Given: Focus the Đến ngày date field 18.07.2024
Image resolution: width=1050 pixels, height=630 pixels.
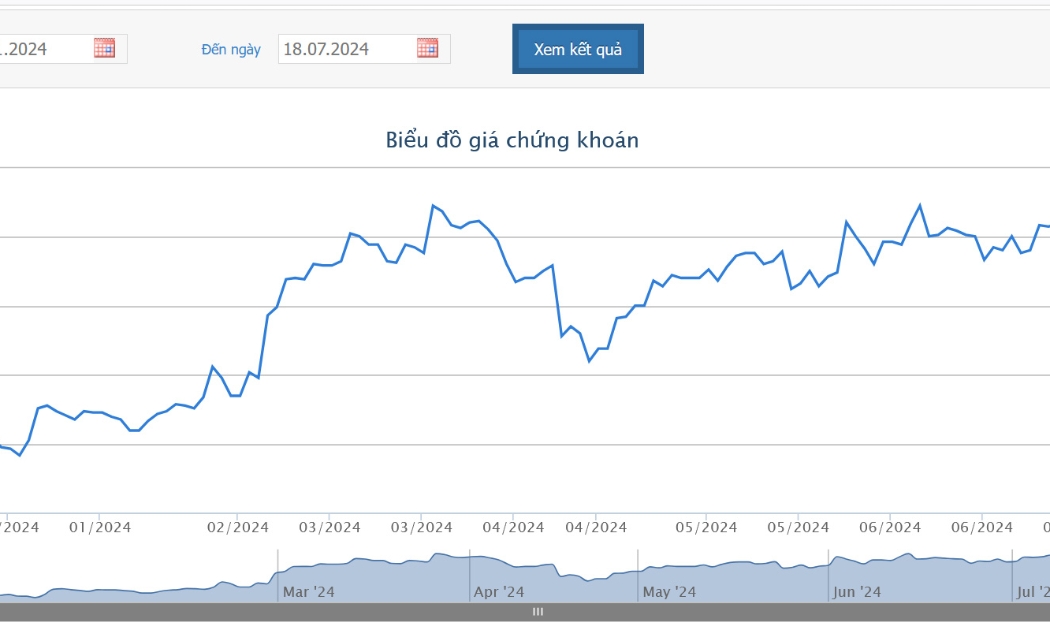Looking at the screenshot, I should [364, 49].
